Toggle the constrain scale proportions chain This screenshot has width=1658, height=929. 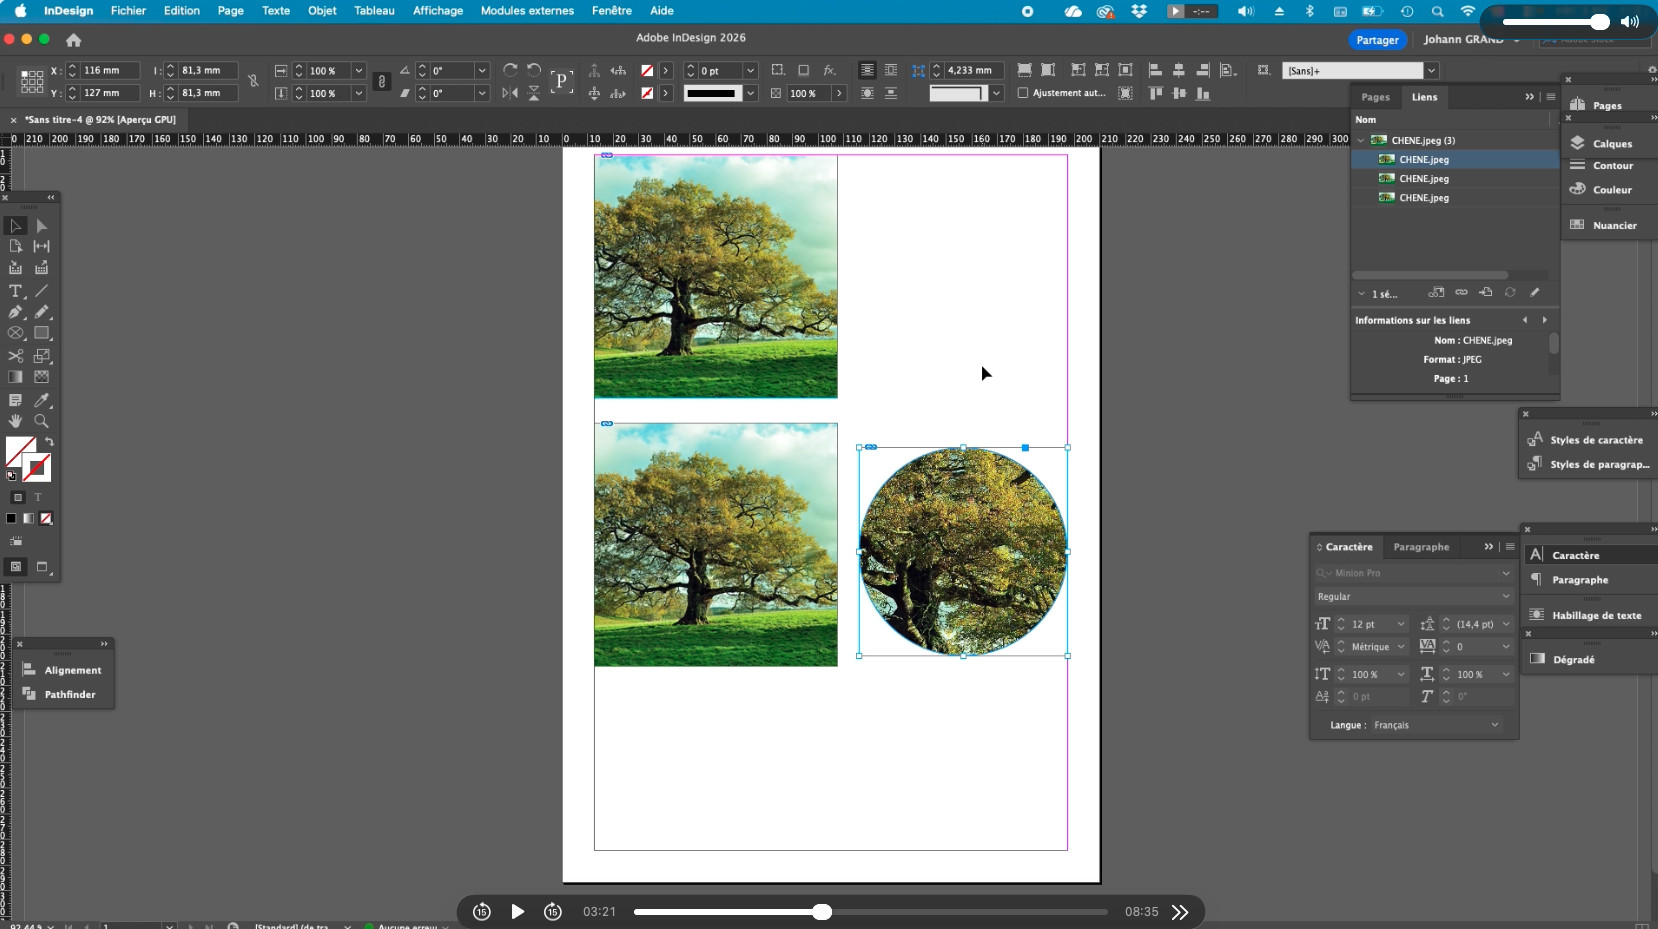point(381,82)
